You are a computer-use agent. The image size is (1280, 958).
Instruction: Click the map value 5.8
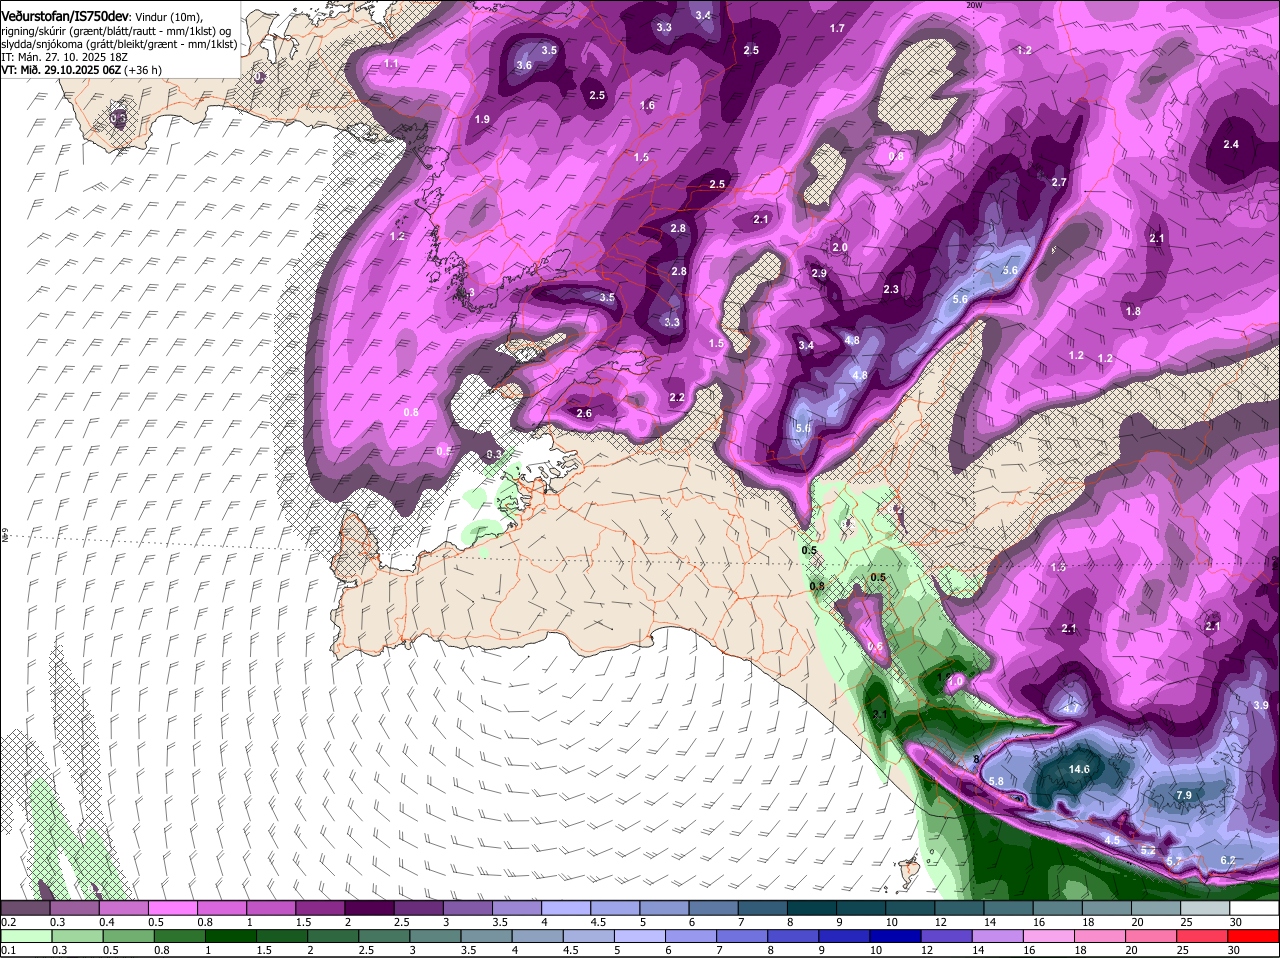coord(995,781)
